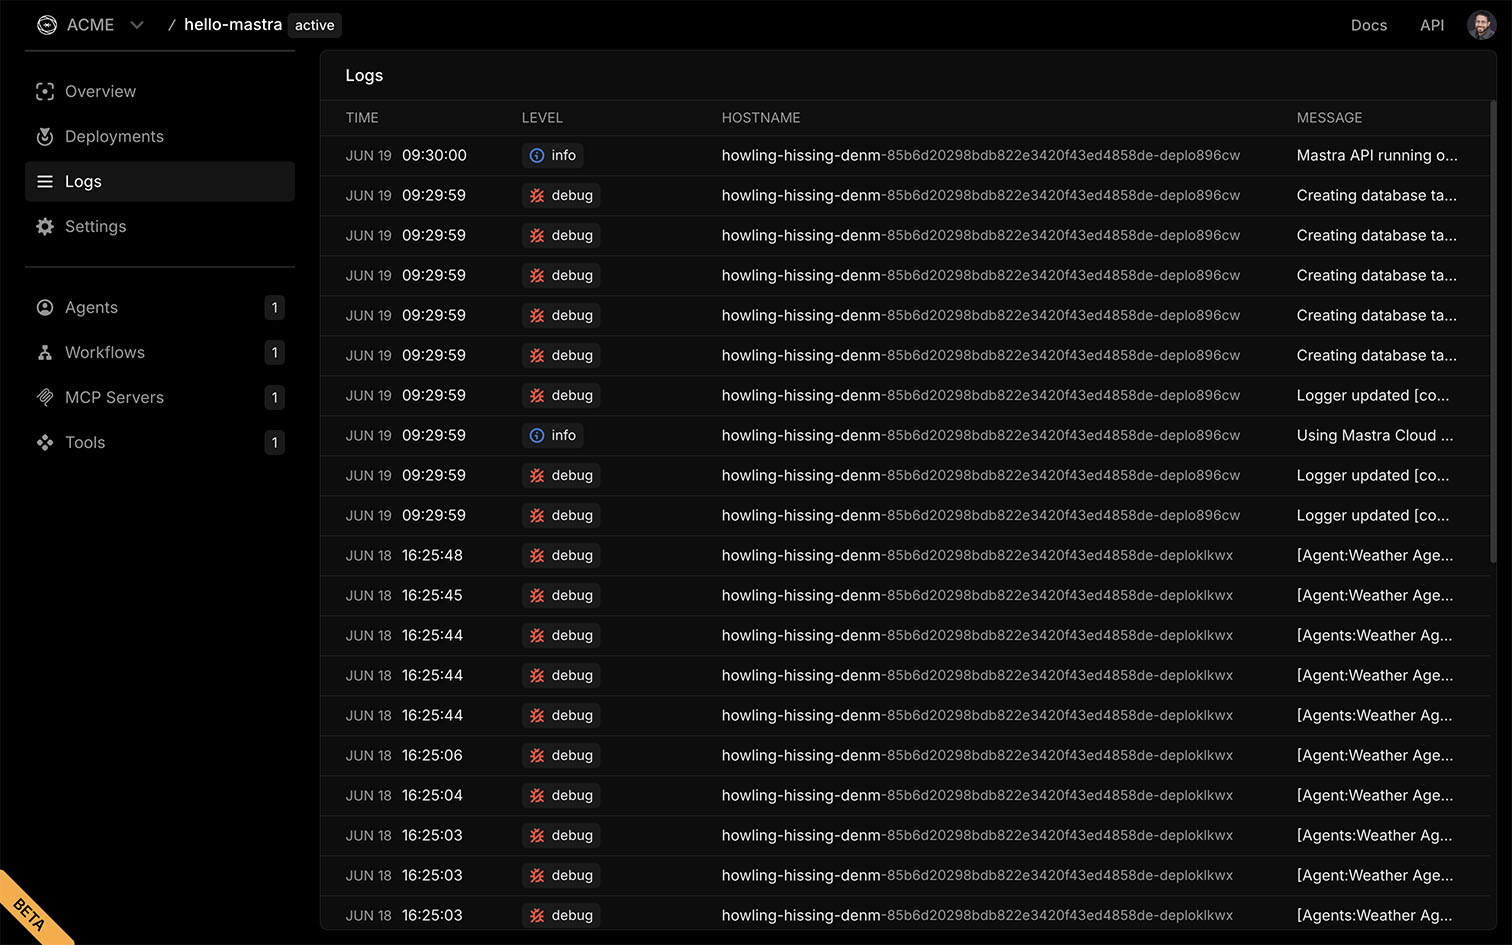Go to the Deployments page label
The image size is (1512, 945).
click(114, 137)
